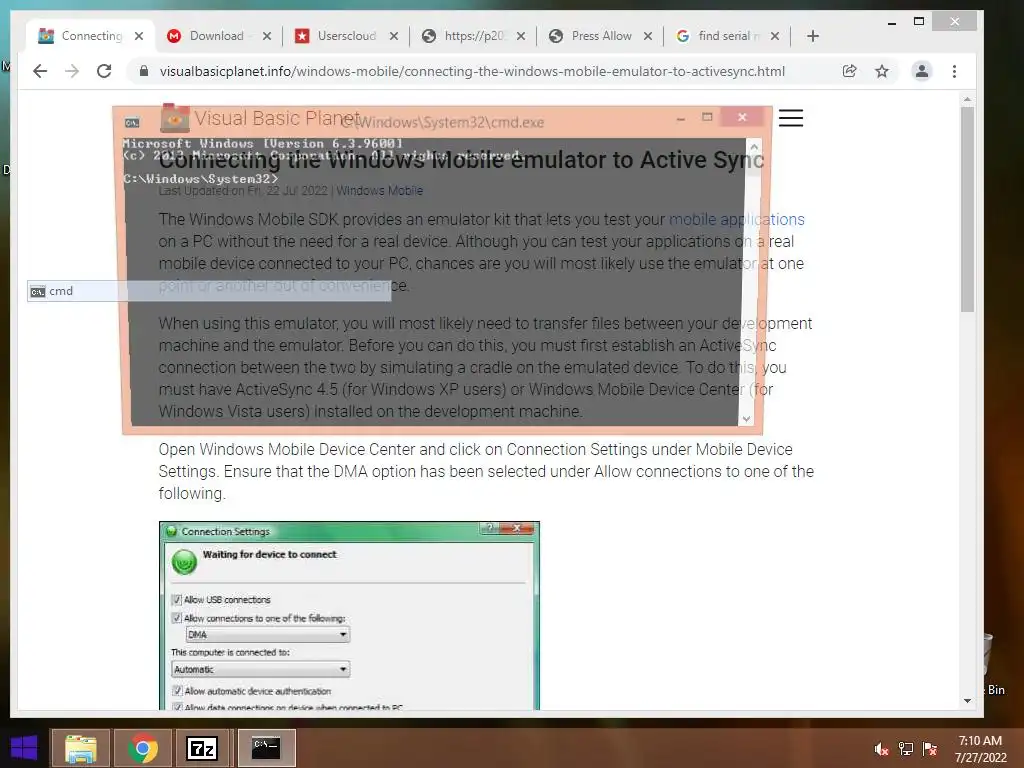Open the Action Center flag icon

(930, 749)
